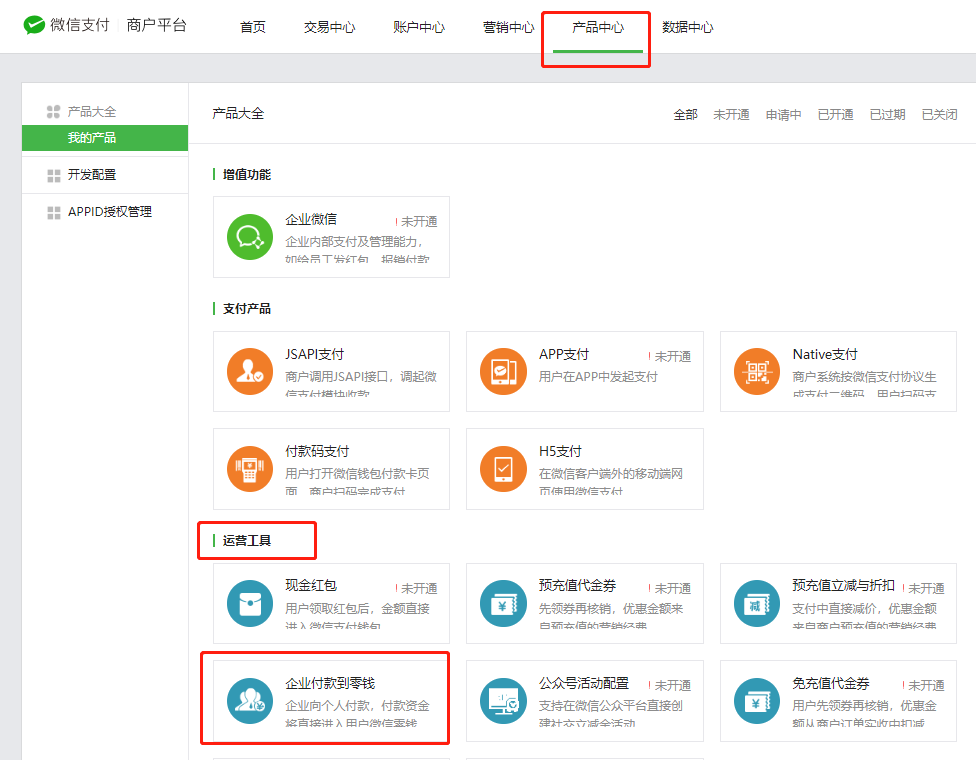The image size is (976, 760).
Task: Open the 预充值立减与折扣 product title
Action: [843, 585]
